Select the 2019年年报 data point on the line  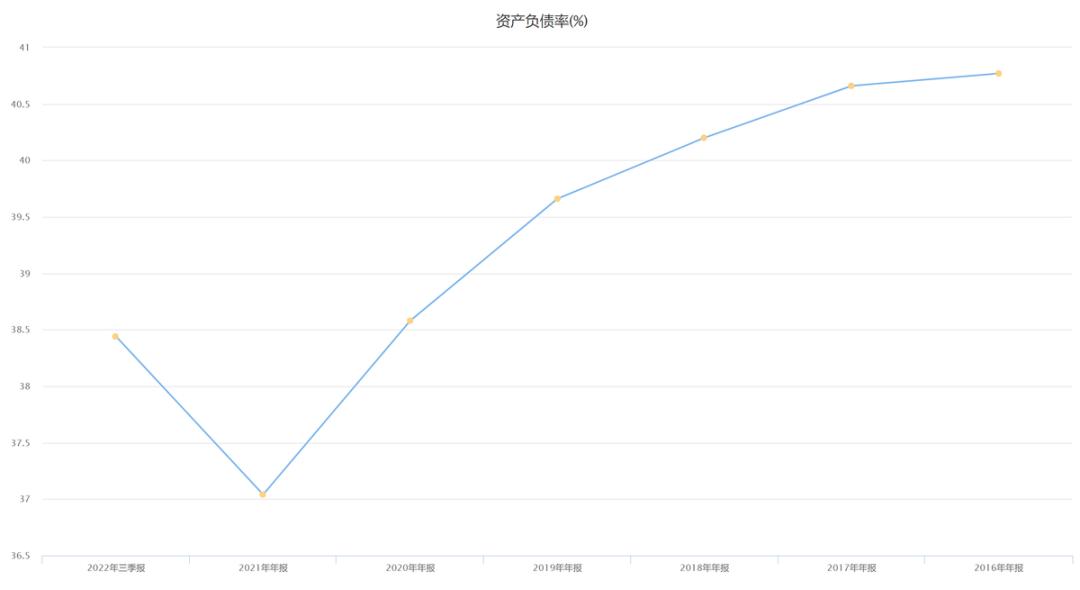[557, 199]
